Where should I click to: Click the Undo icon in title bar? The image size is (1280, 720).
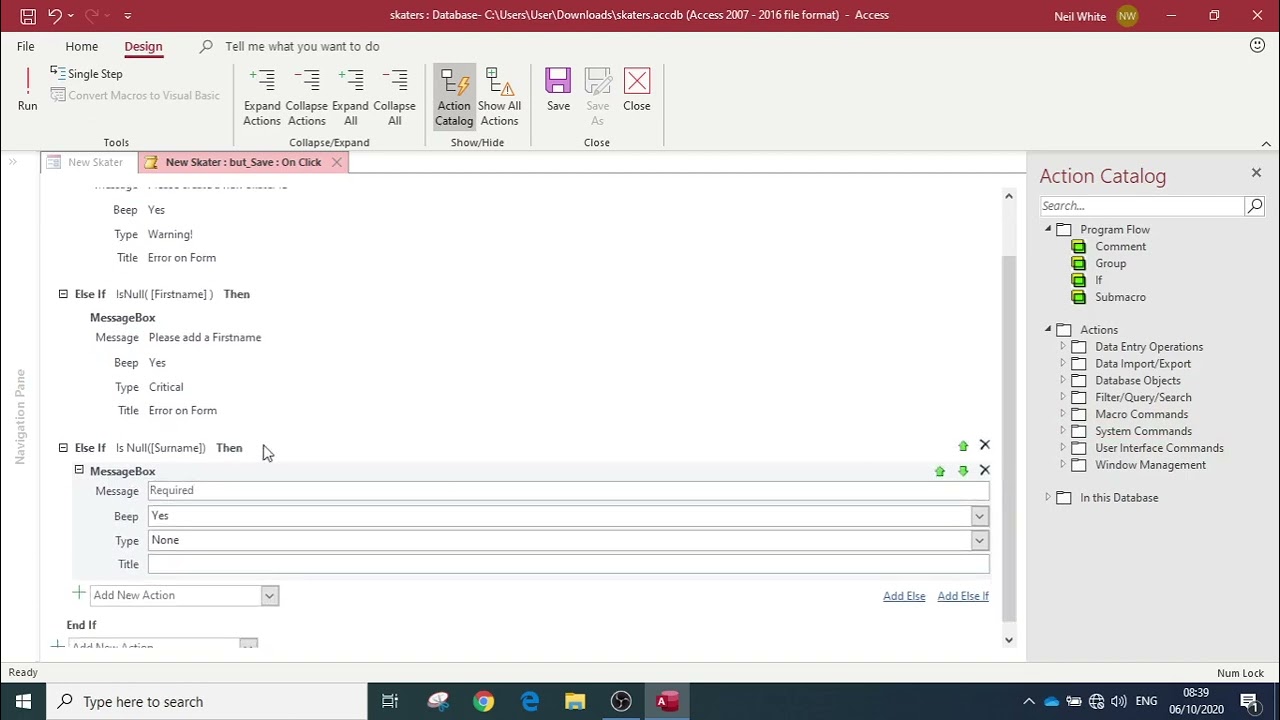point(55,15)
